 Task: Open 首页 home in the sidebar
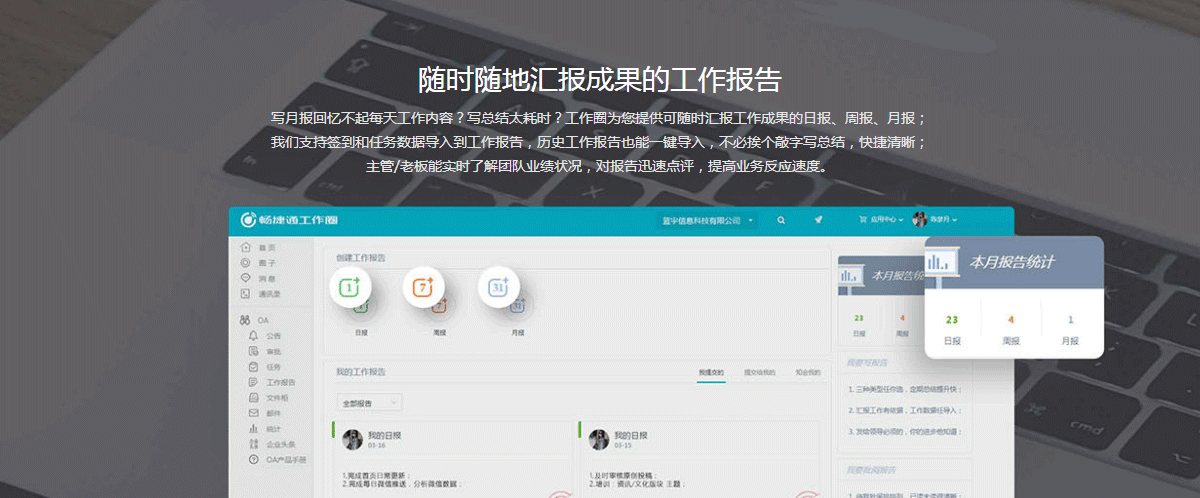point(266,247)
